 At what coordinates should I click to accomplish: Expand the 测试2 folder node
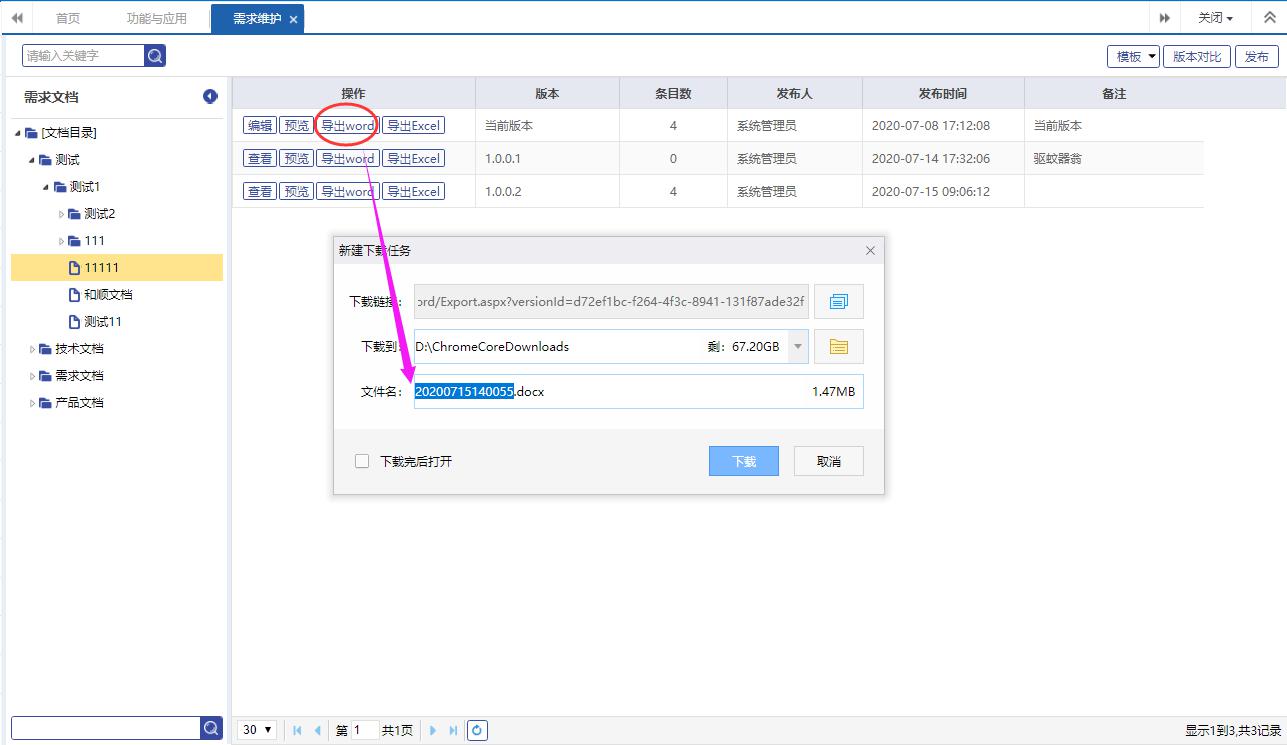(x=61, y=214)
